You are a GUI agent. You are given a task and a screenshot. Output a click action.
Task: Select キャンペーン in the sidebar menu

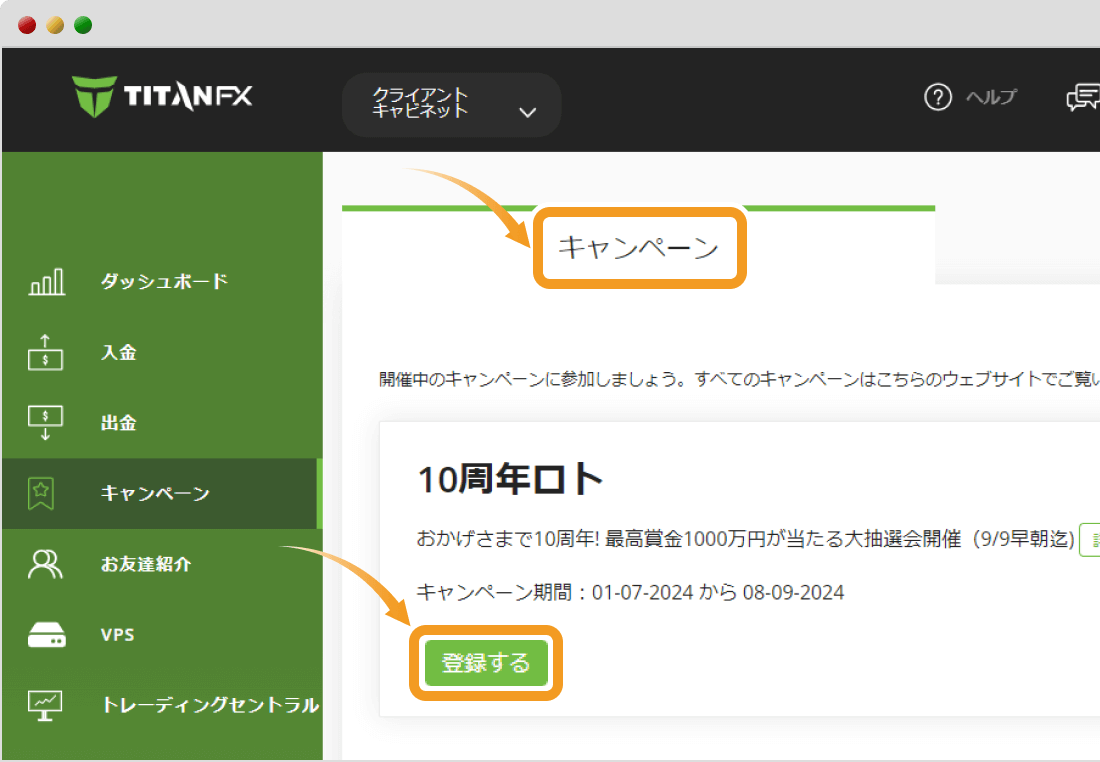pyautogui.click(x=162, y=493)
